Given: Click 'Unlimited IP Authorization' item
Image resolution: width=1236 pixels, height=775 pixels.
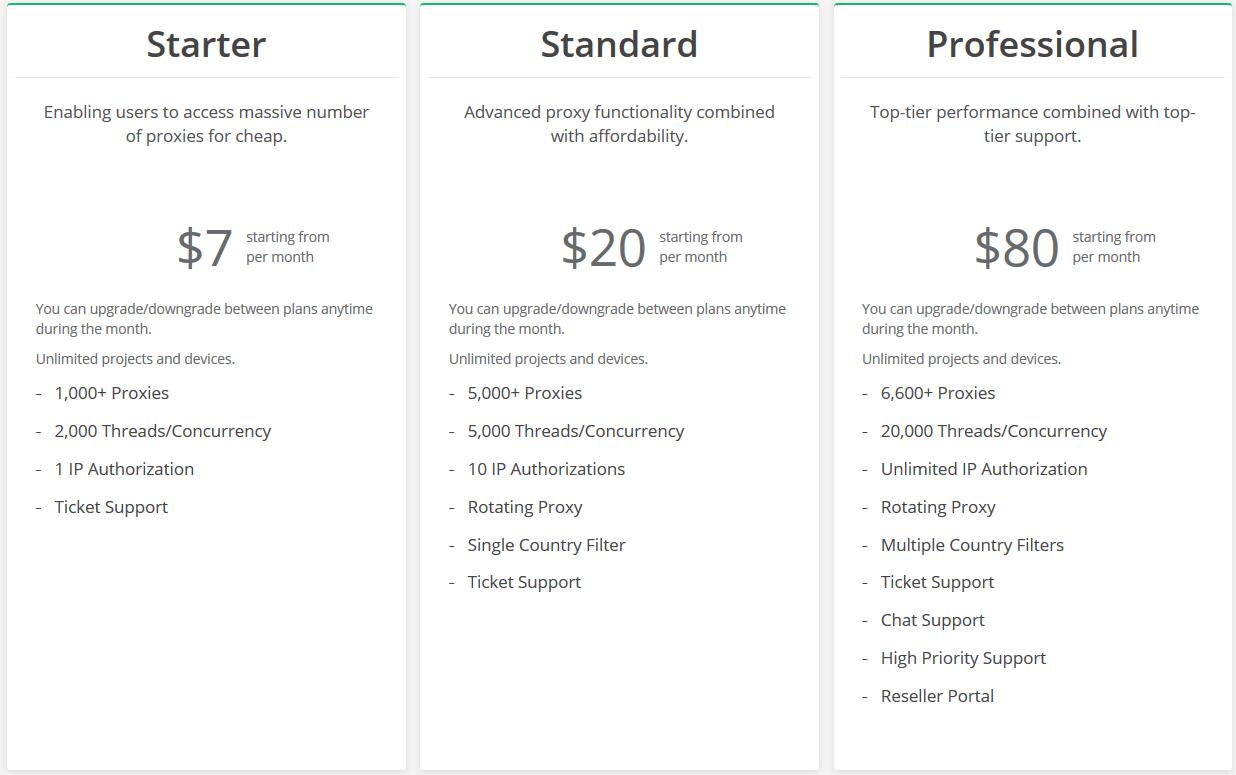Looking at the screenshot, I should (984, 469).
